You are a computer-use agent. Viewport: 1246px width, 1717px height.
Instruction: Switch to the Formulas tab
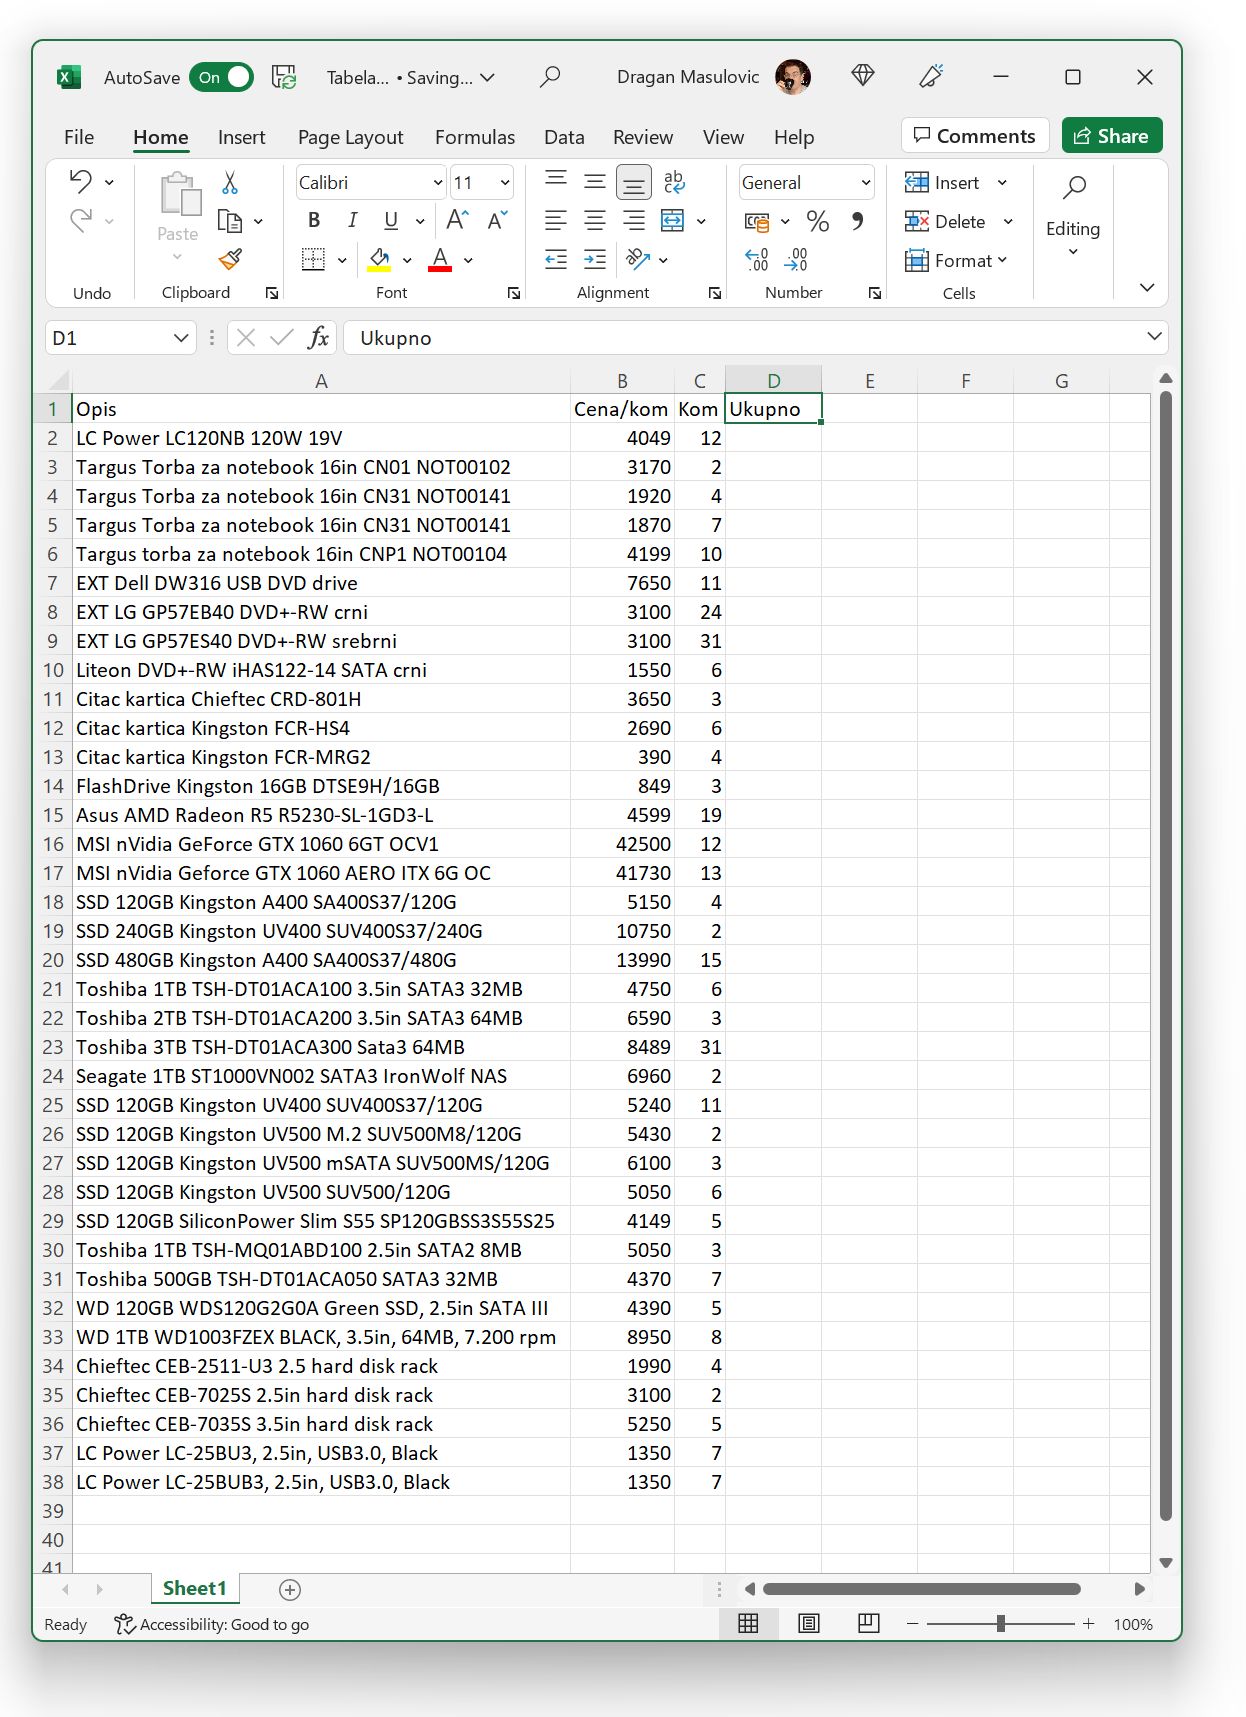[x=475, y=137]
